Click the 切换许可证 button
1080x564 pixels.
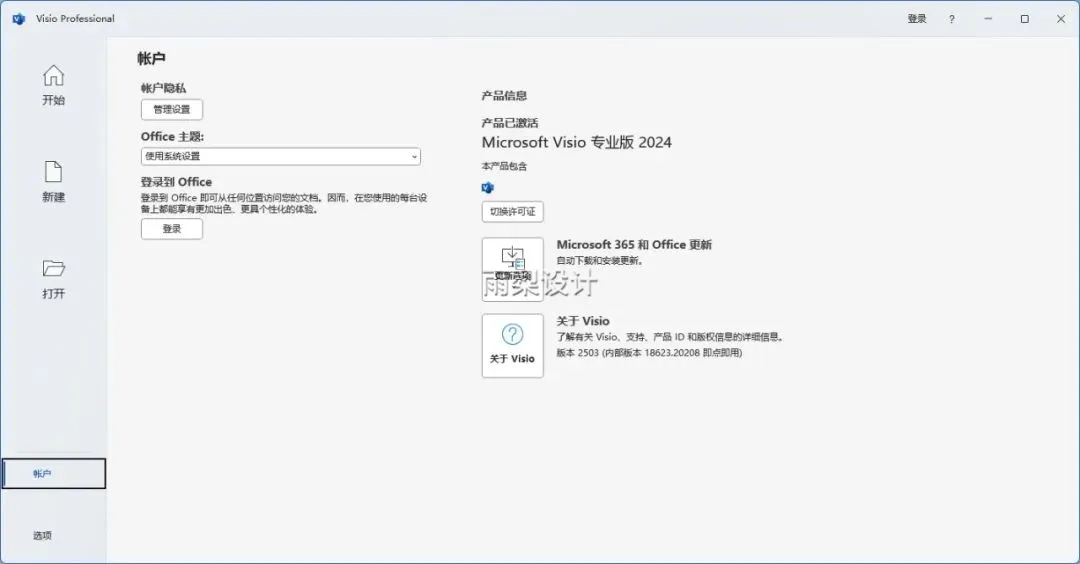[x=512, y=211]
